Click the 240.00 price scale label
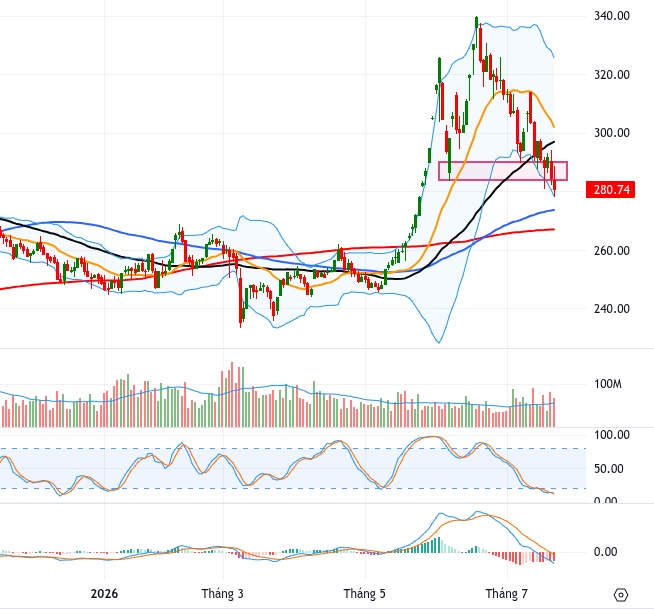Viewport: 654px width, 609px height. pos(612,309)
